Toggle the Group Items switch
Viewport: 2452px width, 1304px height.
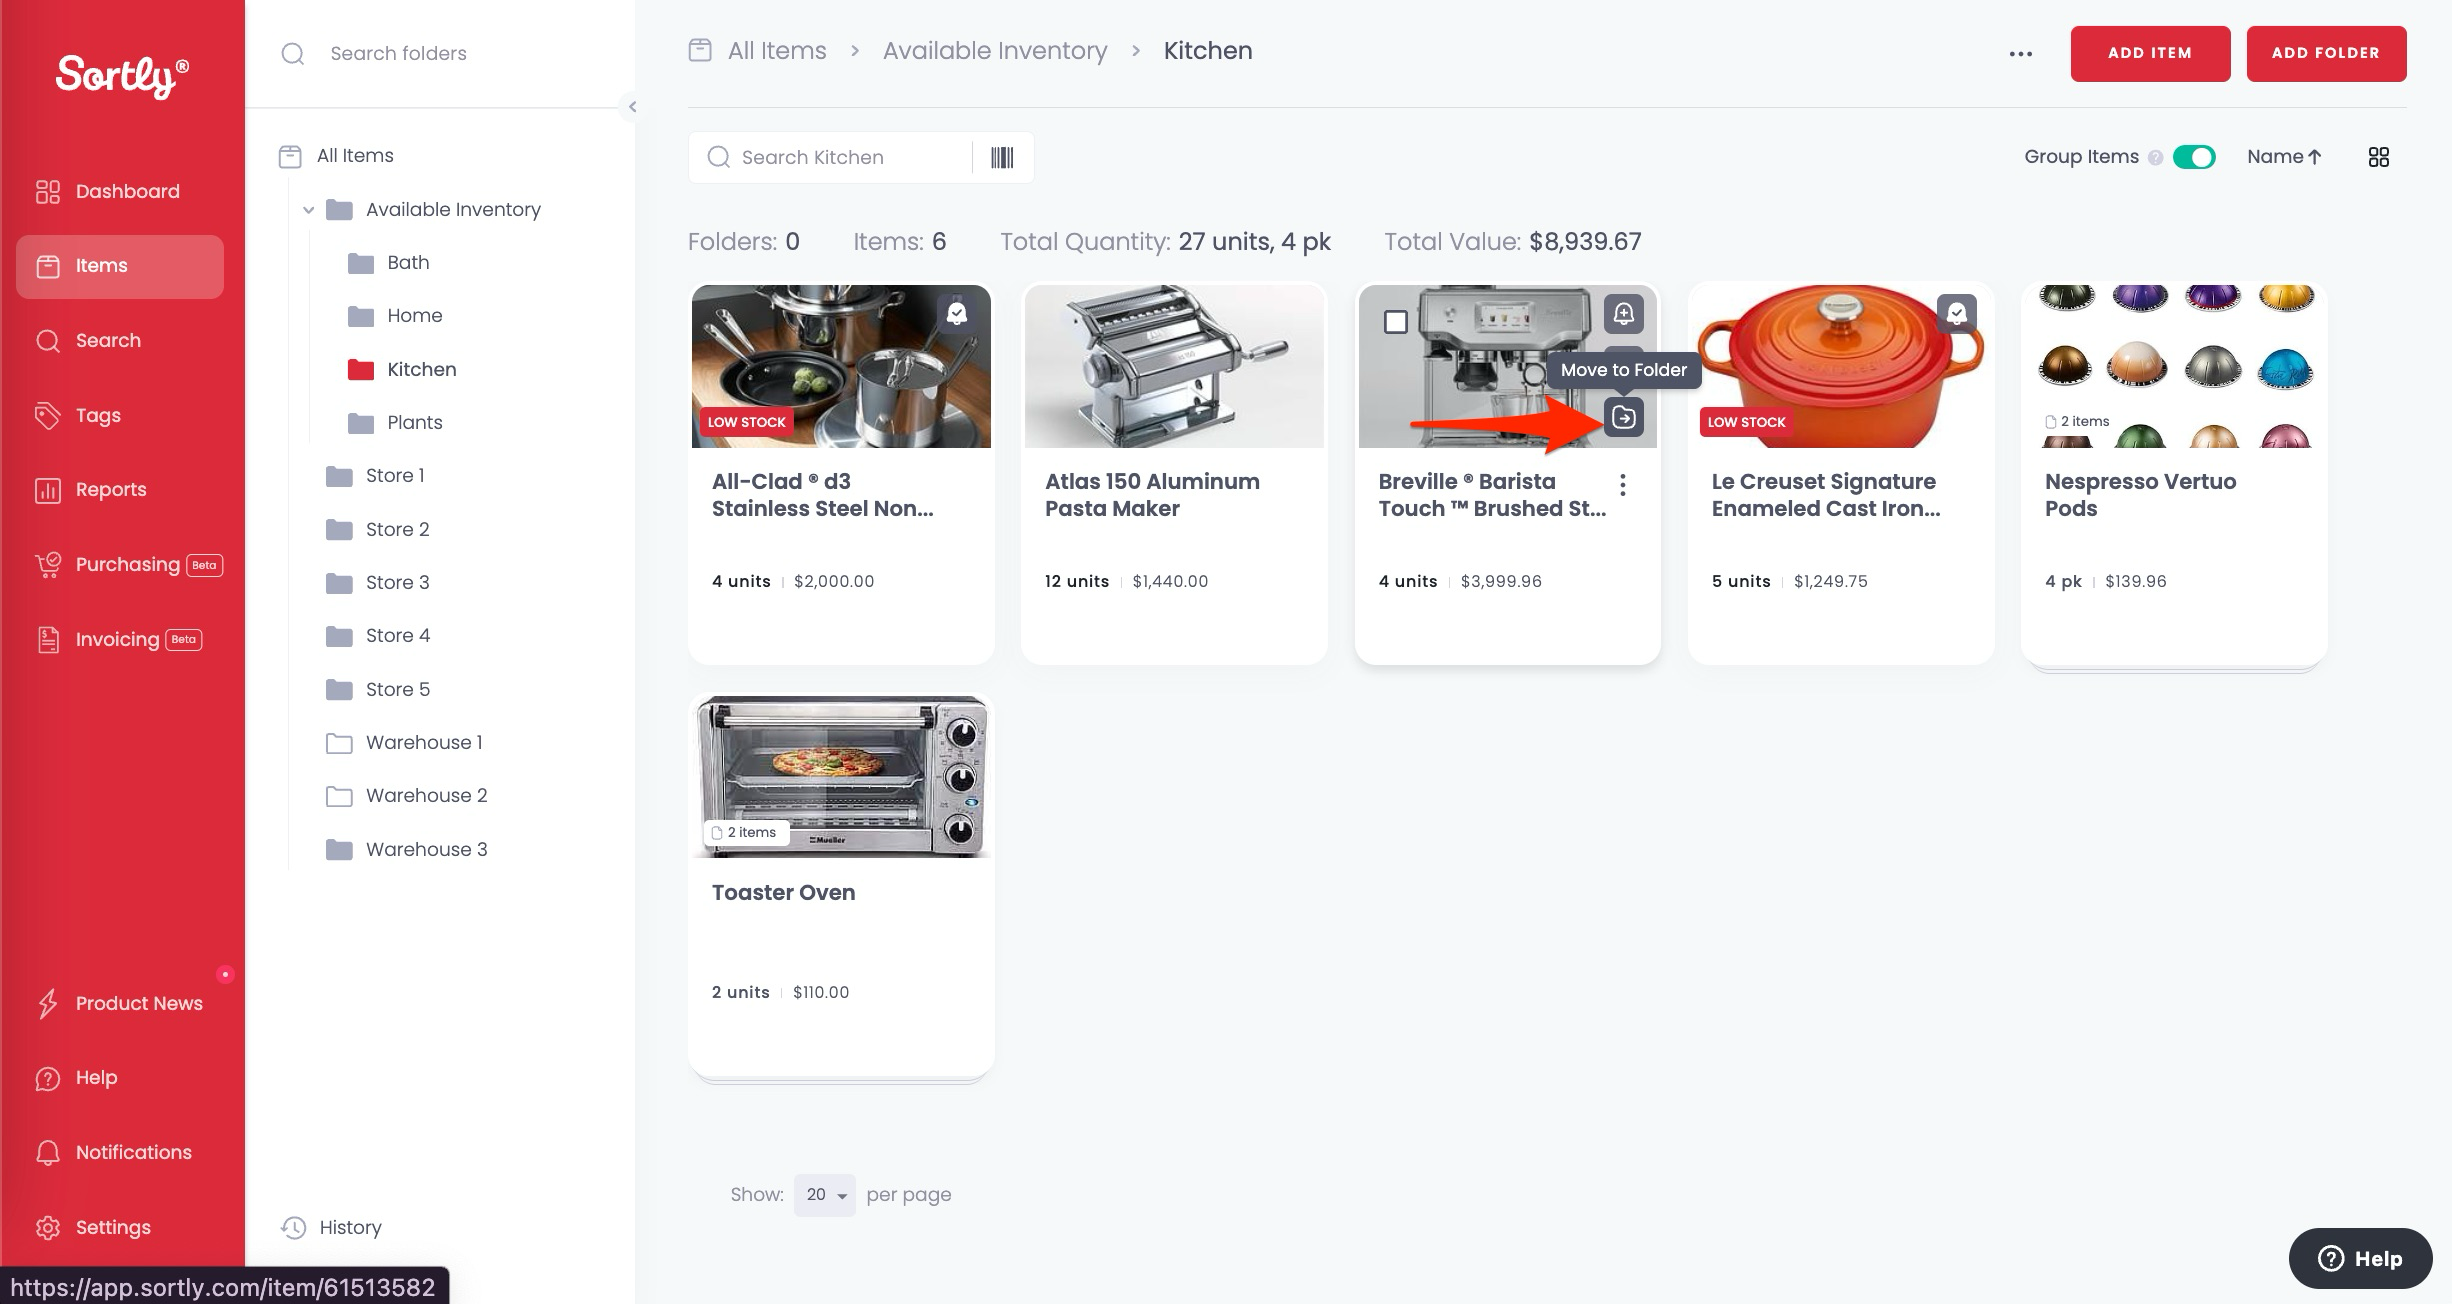pos(2194,157)
